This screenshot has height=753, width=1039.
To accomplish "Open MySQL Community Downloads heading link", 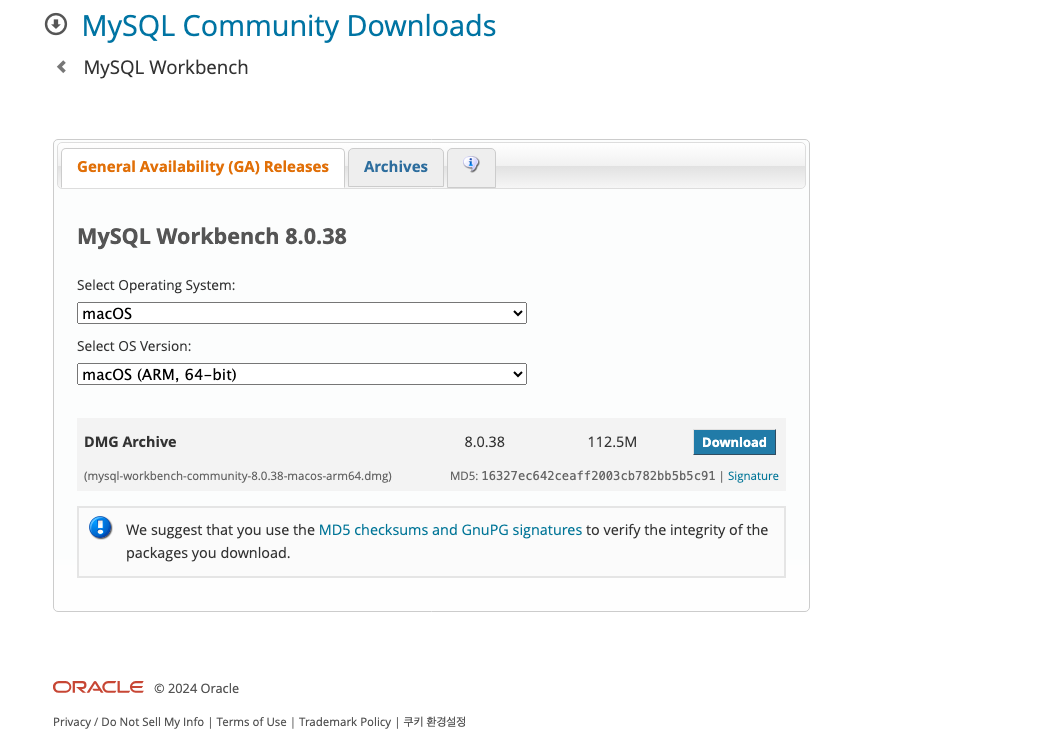I will click(x=288, y=26).
